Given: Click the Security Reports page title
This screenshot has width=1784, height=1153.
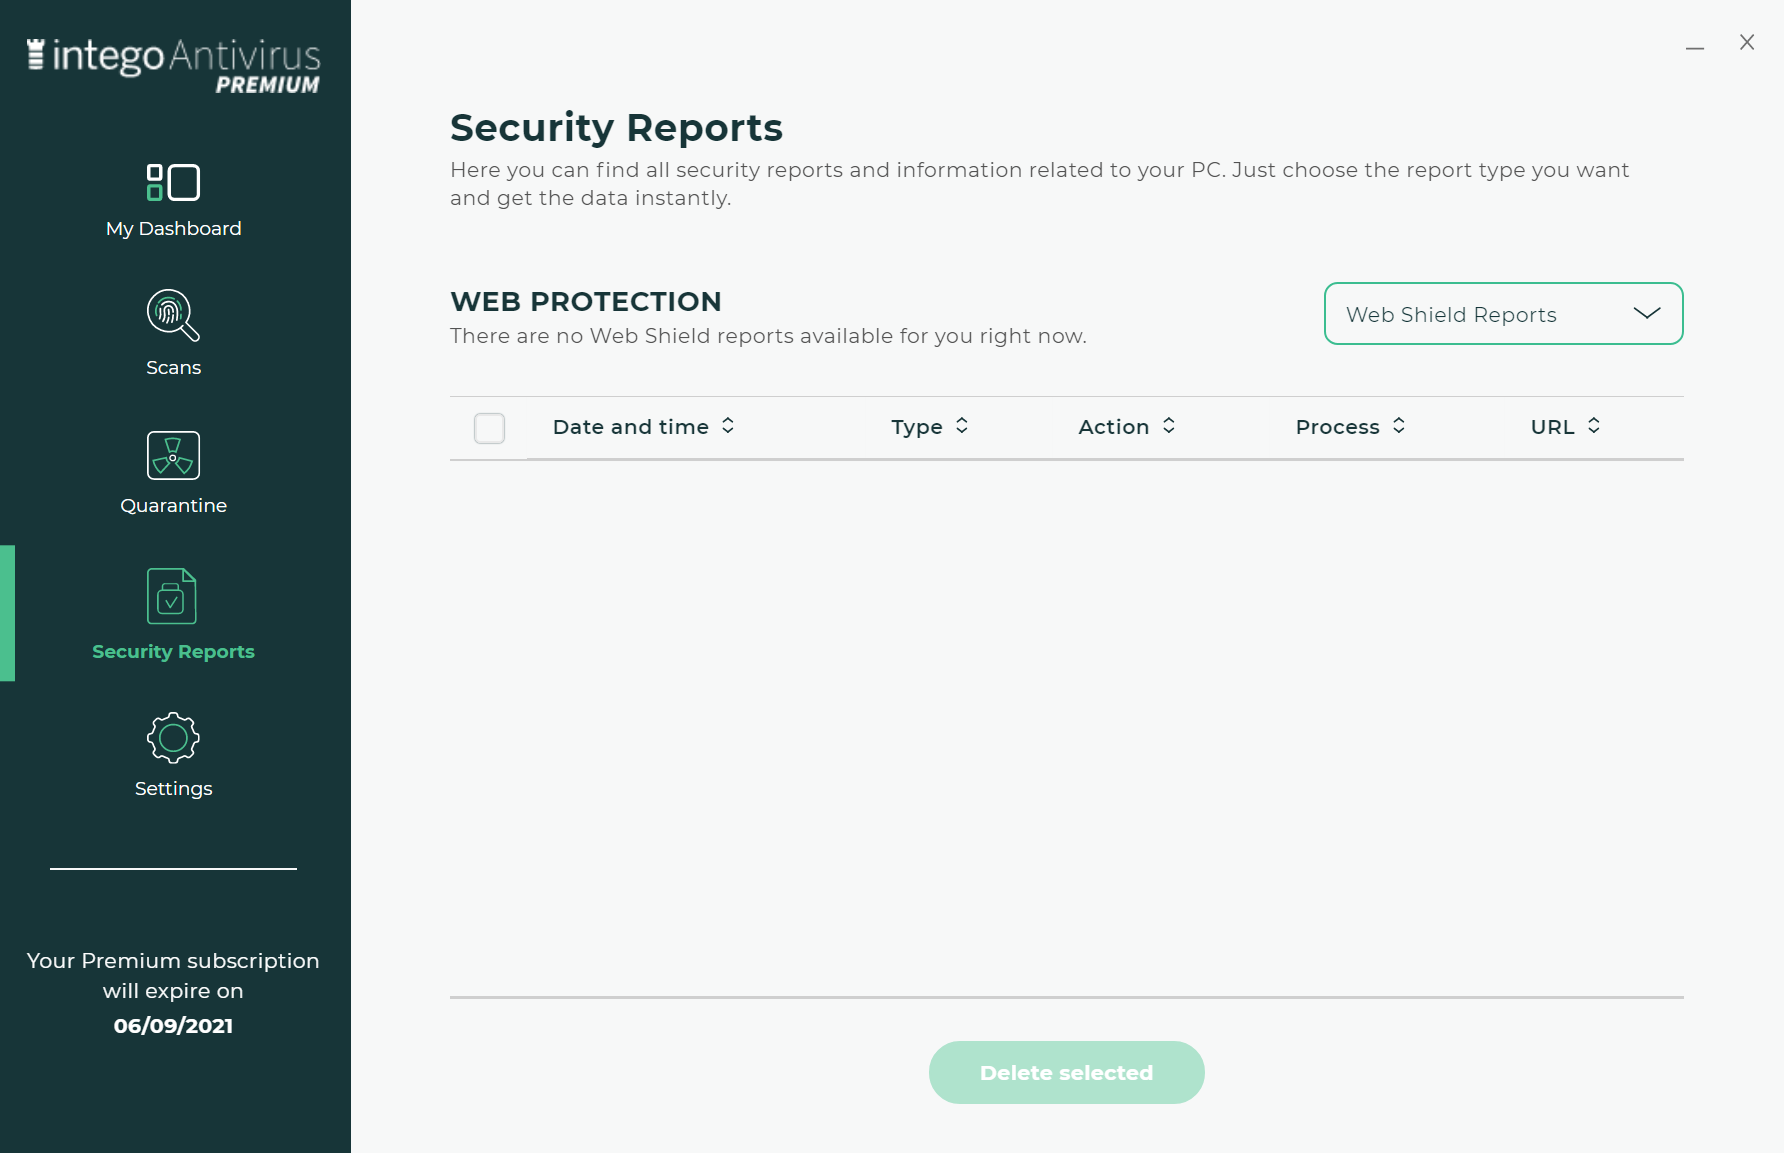Looking at the screenshot, I should tap(616, 127).
